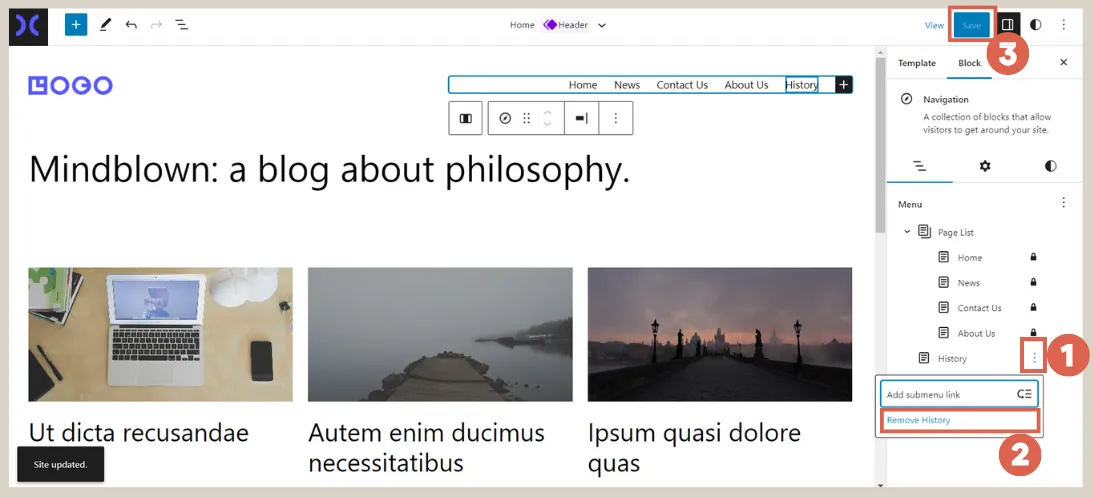
Task: Collapse the Page List tree item
Action: coord(907,232)
